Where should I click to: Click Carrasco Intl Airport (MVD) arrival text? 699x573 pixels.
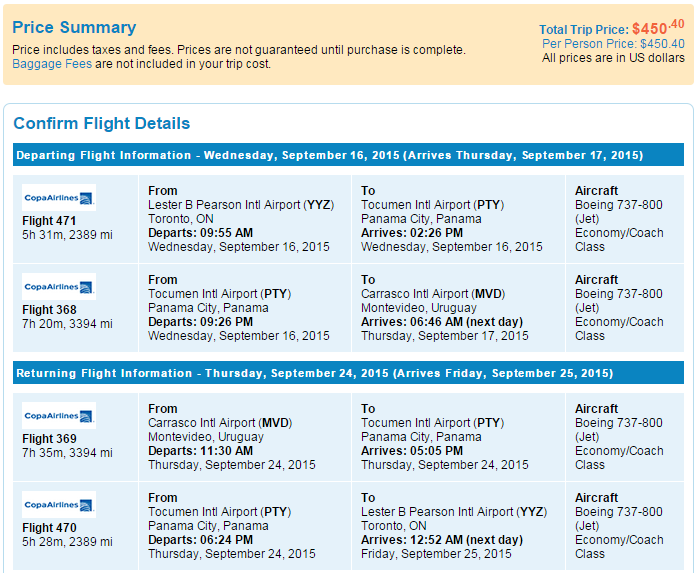(x=433, y=294)
